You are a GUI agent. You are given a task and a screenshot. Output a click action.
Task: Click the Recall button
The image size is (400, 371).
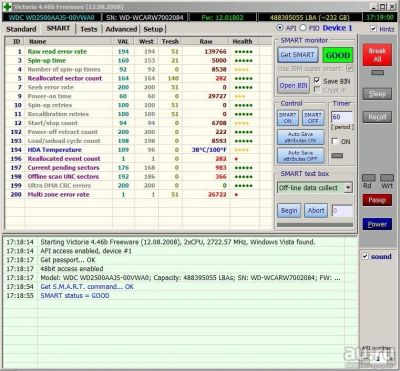point(377,117)
